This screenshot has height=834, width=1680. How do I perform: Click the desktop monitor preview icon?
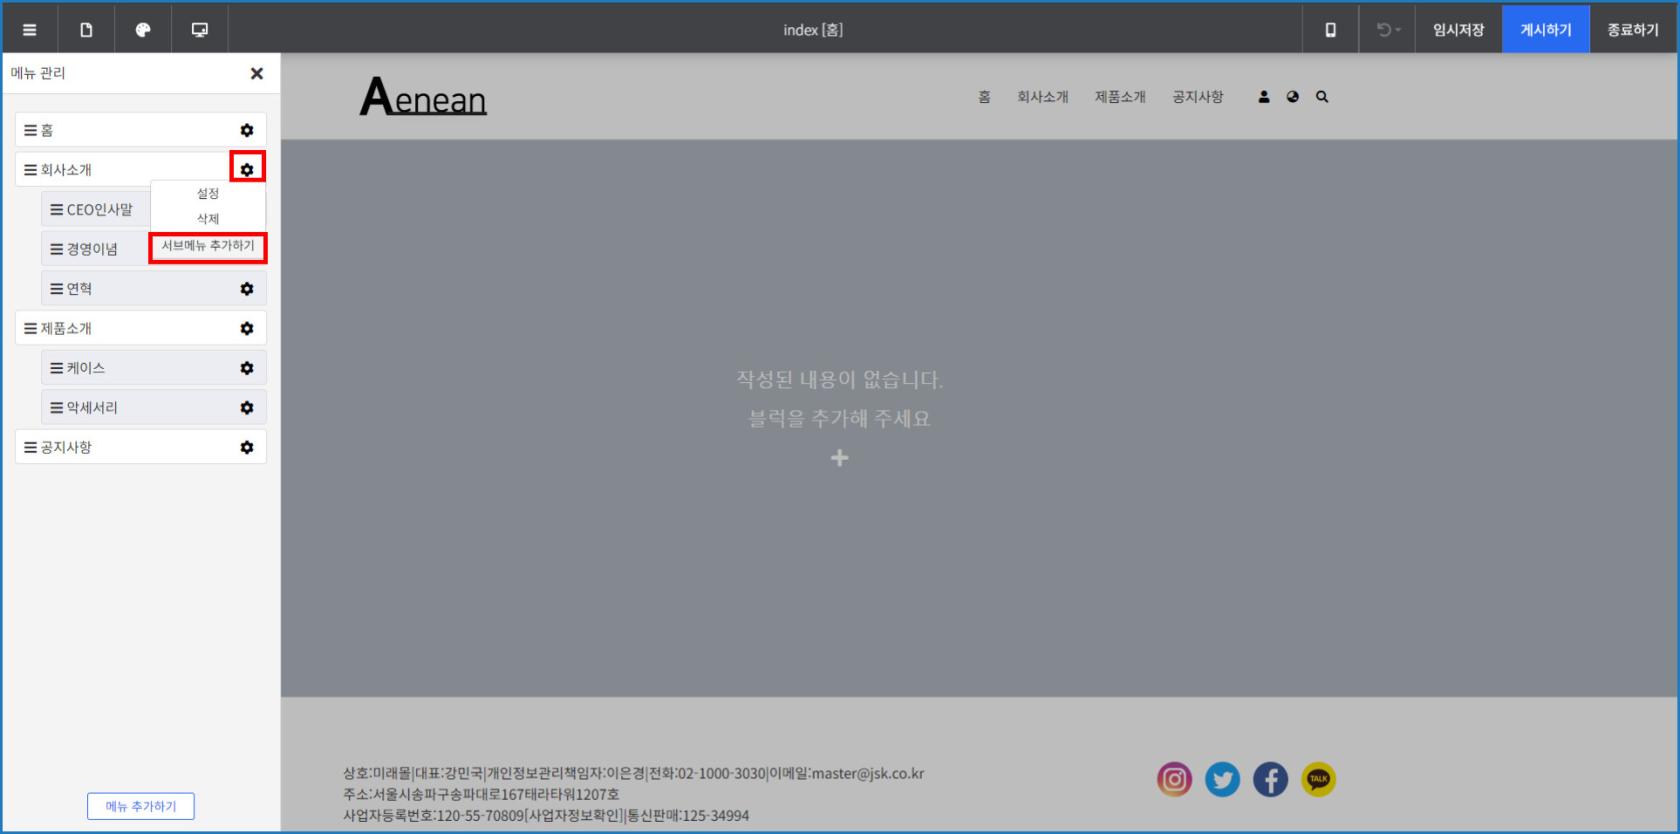point(200,30)
